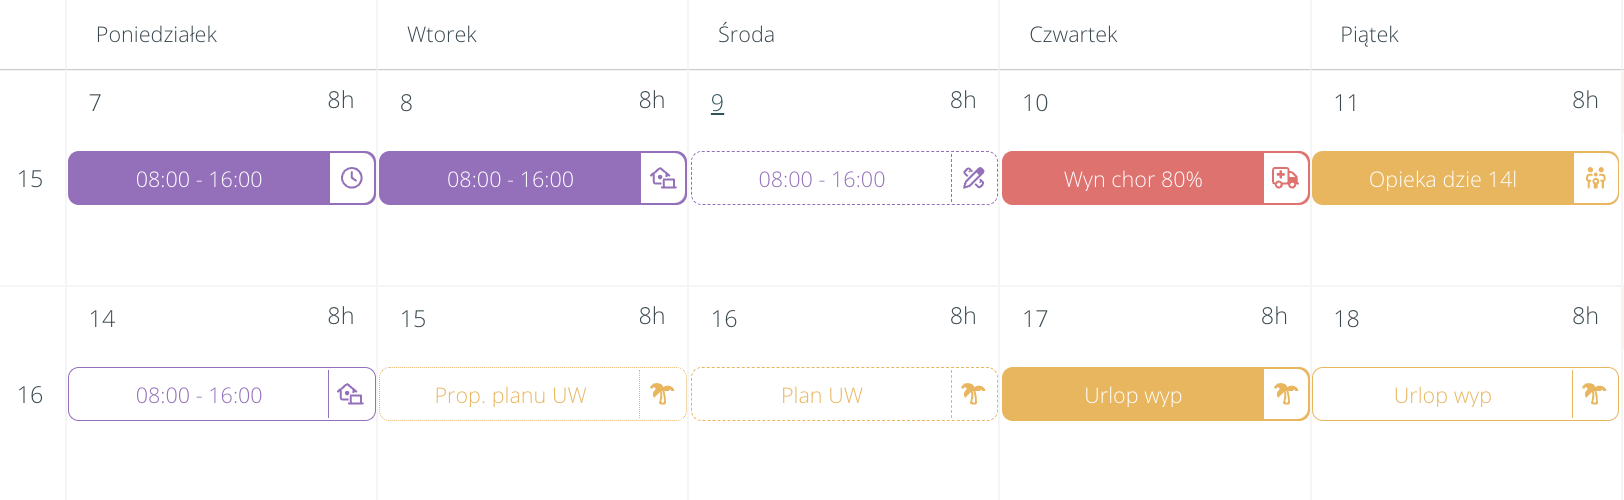Click the family care icon on Friday 11
Image resolution: width=1624 pixels, height=500 pixels.
pyautogui.click(x=1596, y=178)
